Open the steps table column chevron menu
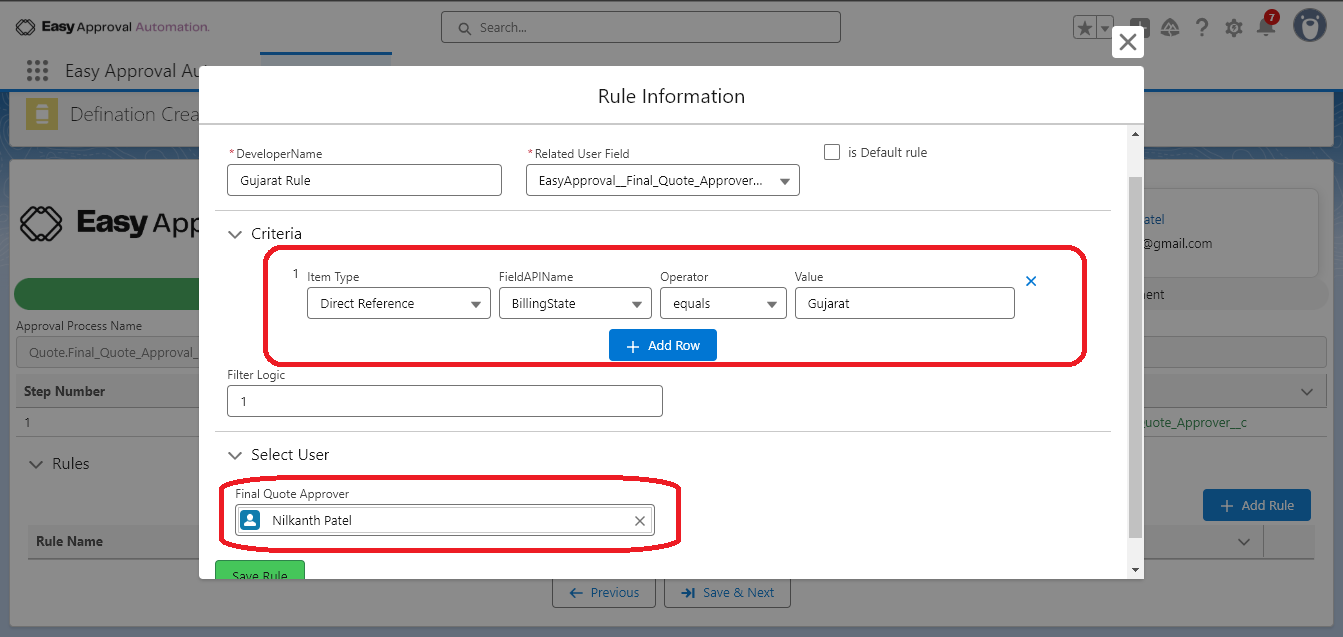 [x=1307, y=392]
